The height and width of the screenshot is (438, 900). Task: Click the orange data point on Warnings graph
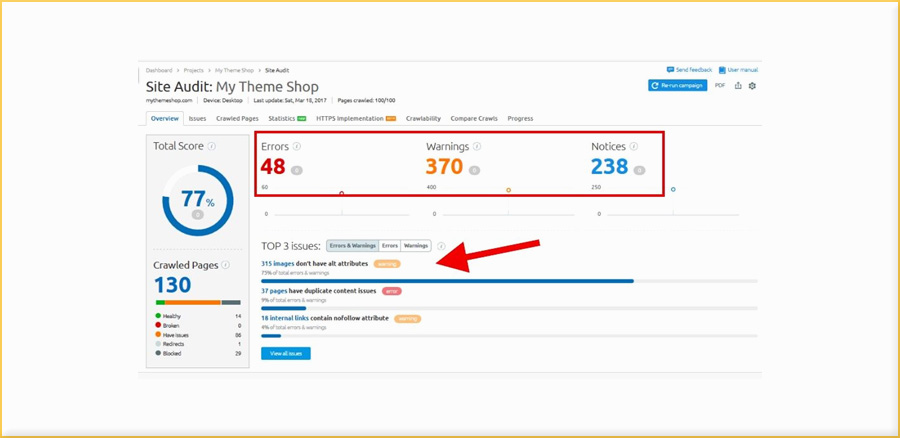click(509, 190)
